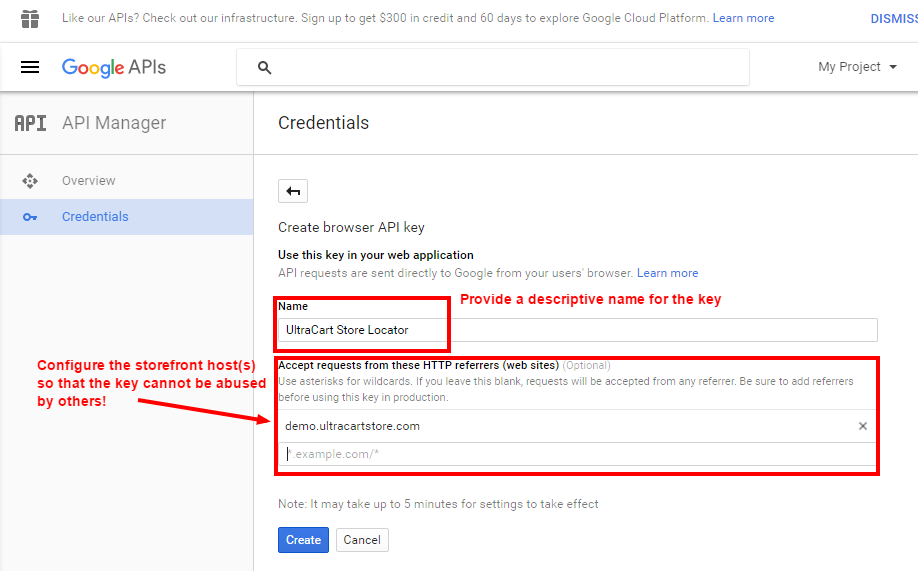Click the demo.ultracartstore.com referrer entry

click(x=352, y=426)
